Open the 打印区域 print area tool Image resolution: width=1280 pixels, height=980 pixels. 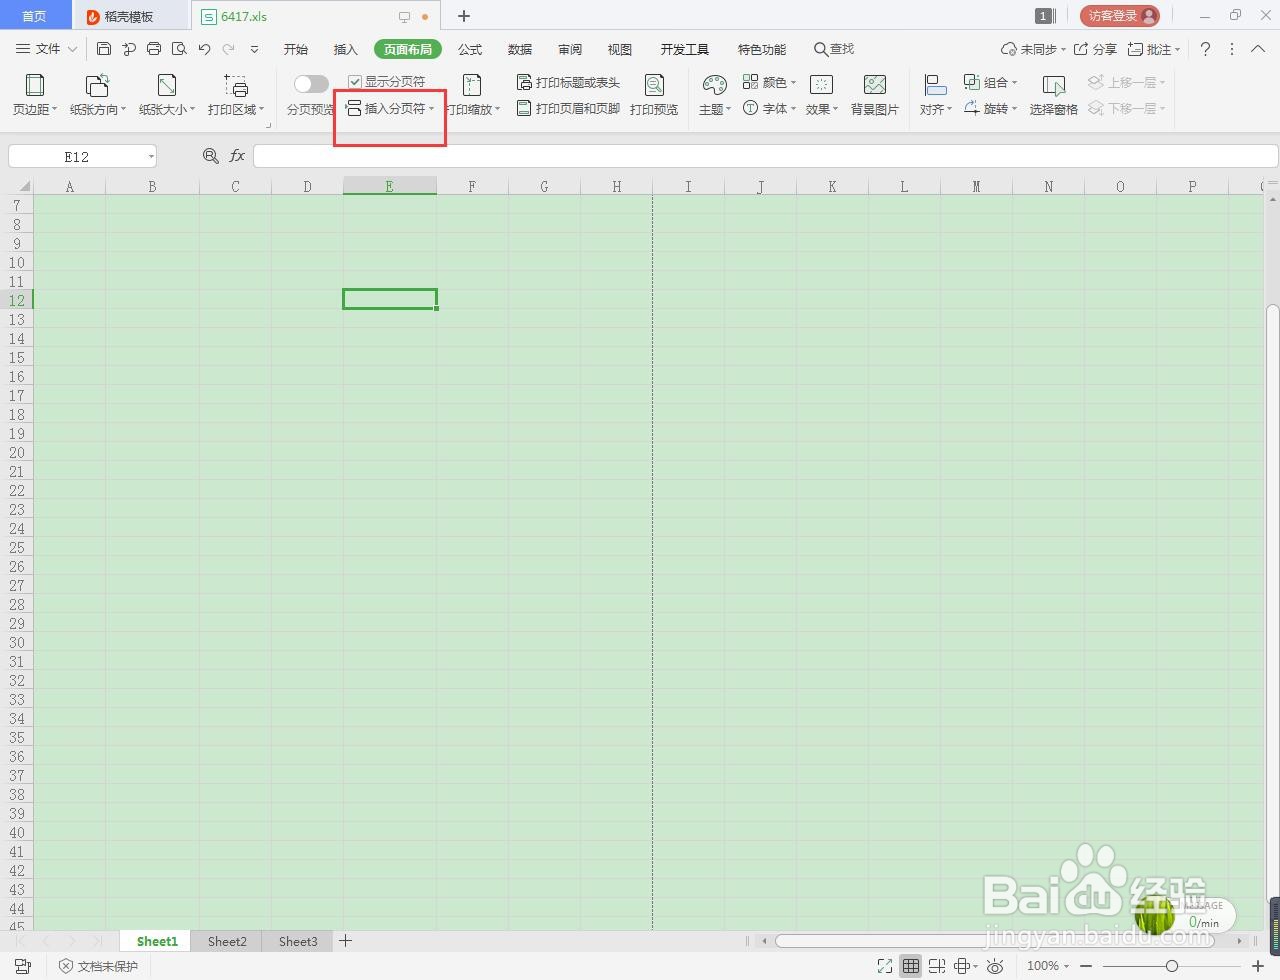[x=234, y=94]
